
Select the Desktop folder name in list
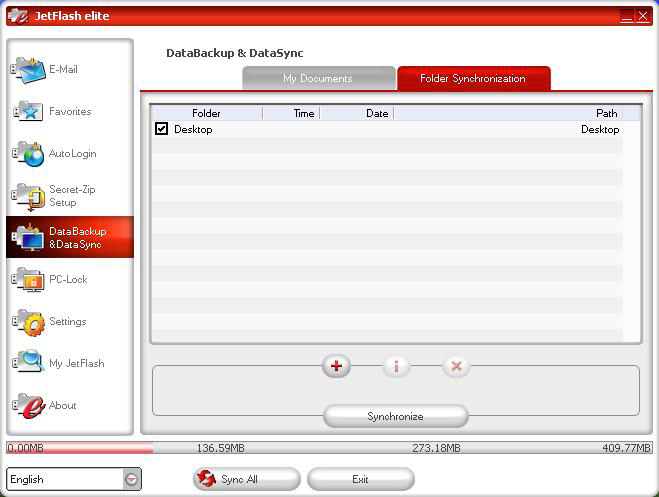click(x=193, y=129)
